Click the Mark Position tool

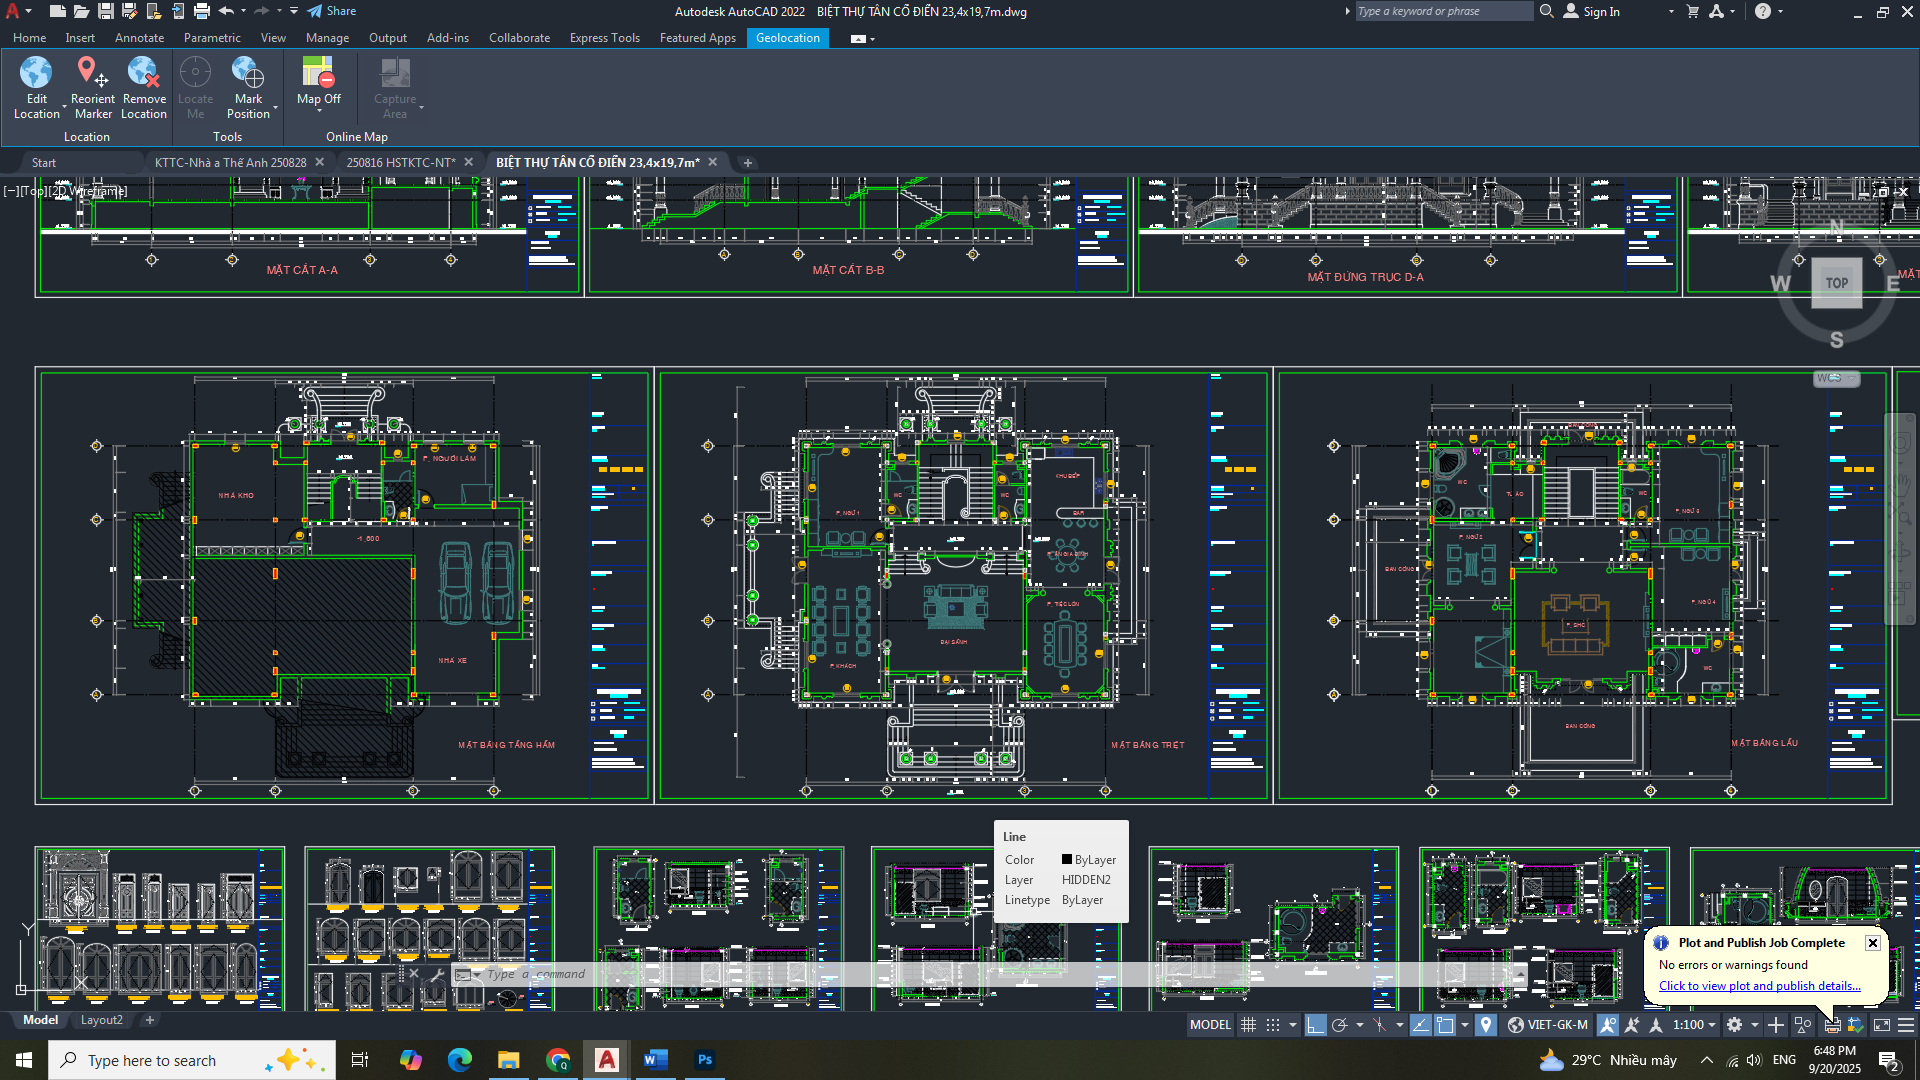[x=247, y=73]
